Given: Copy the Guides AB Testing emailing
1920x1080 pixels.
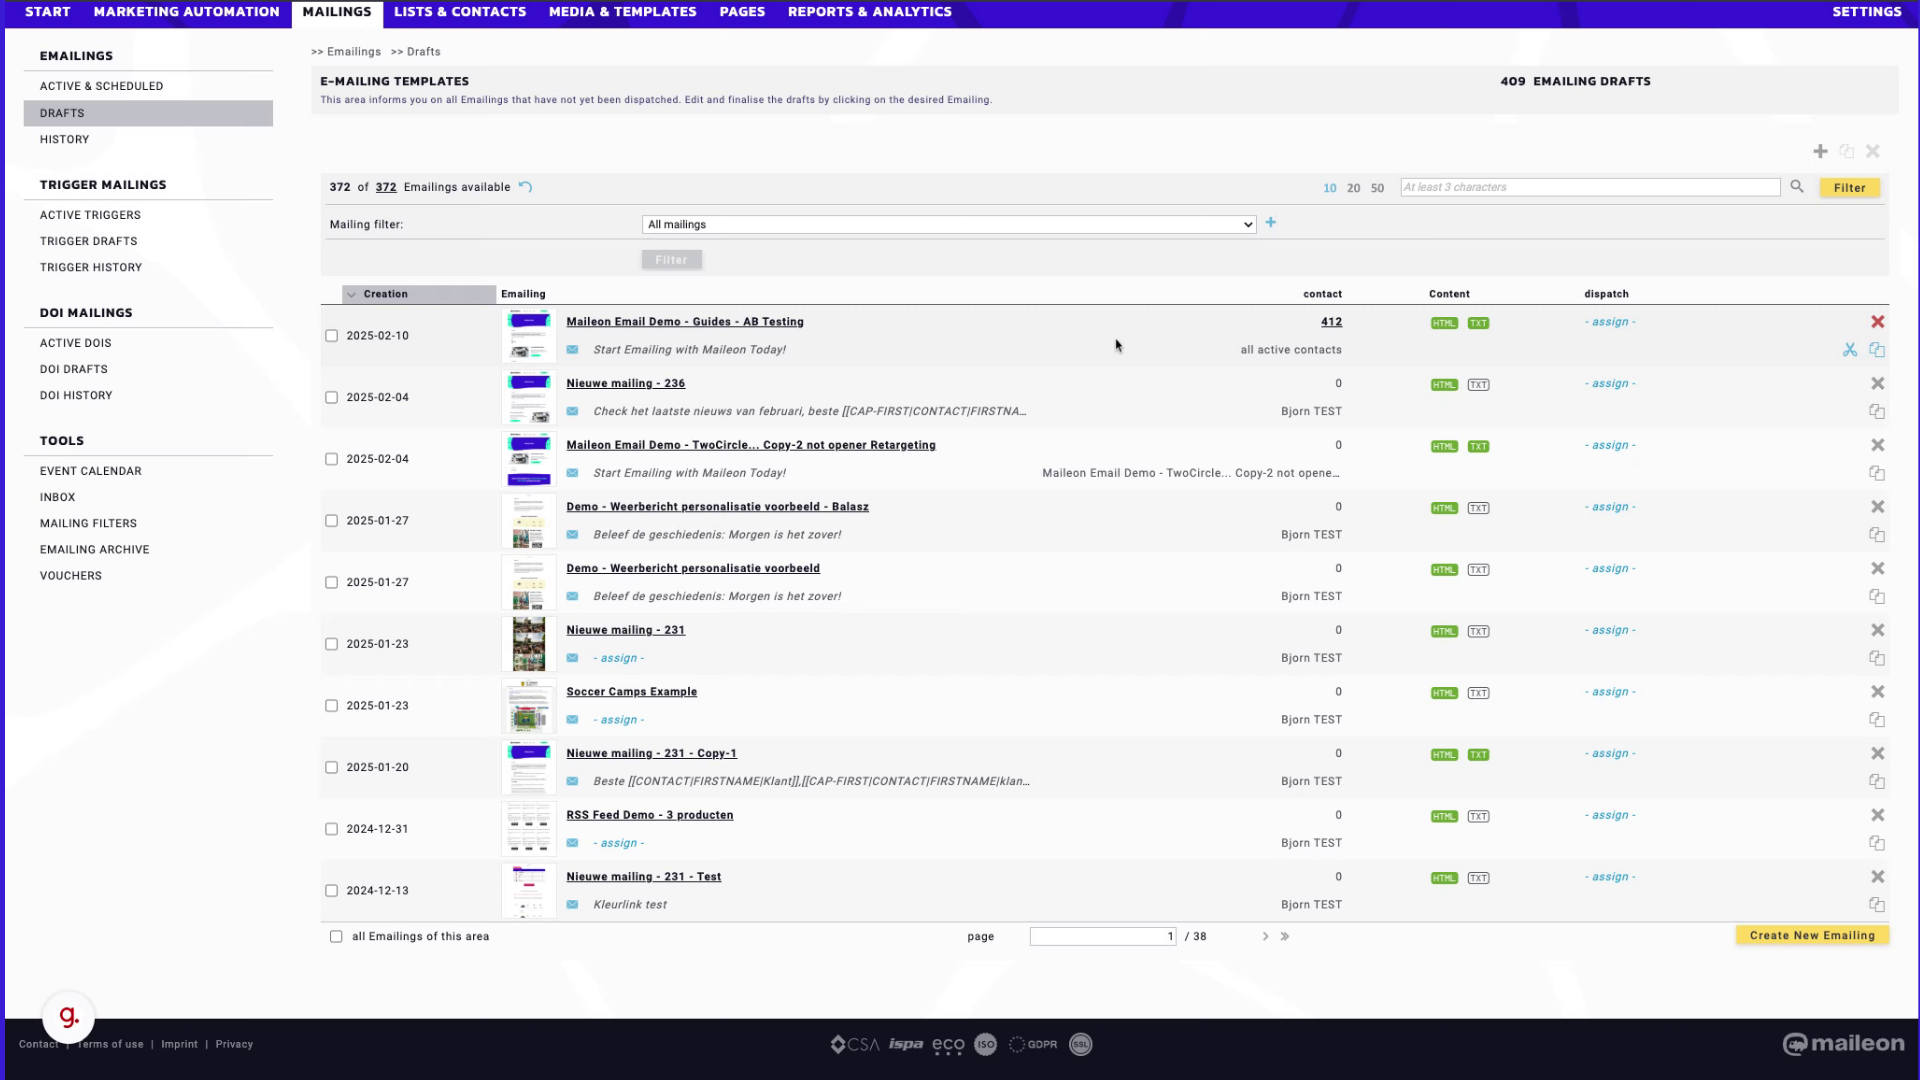Looking at the screenshot, I should [x=1877, y=350].
